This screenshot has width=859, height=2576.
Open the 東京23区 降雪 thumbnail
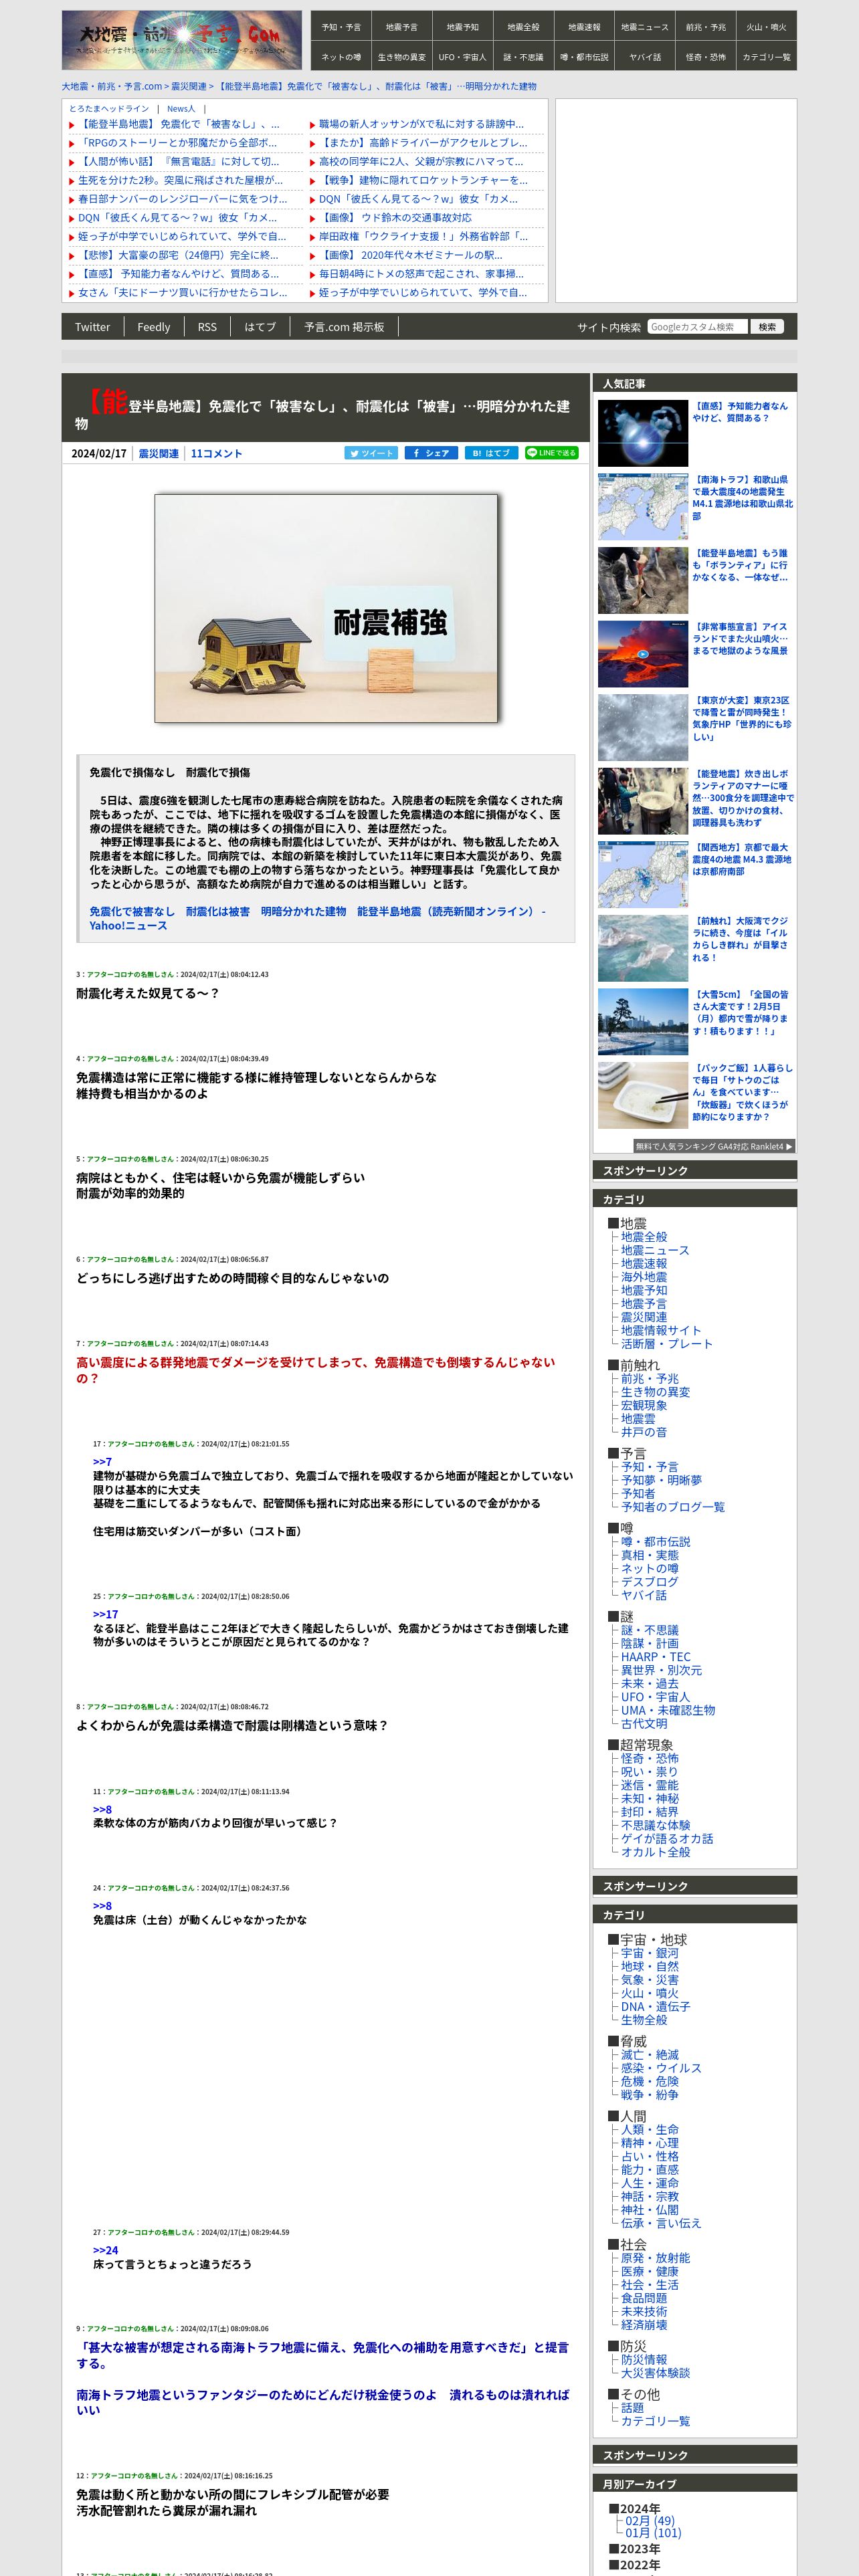(x=643, y=728)
